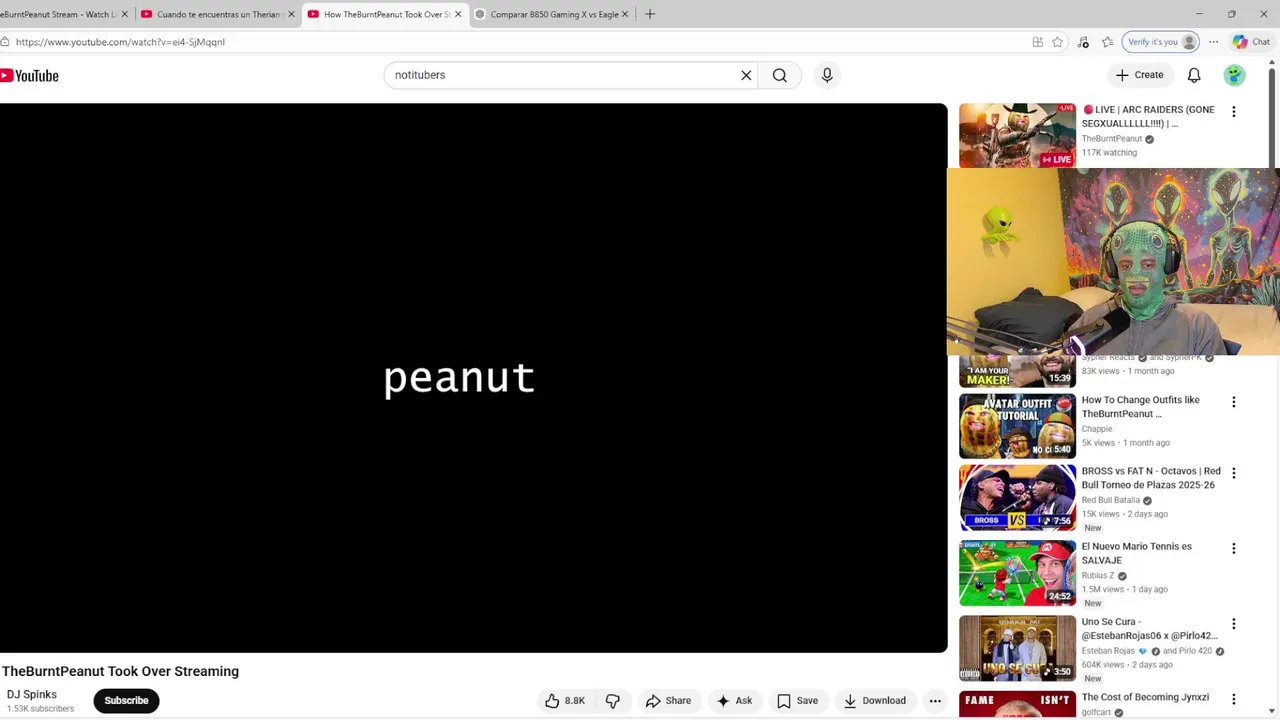1280x720 pixels.
Task: Save the video to a playlist
Action: 797,701
